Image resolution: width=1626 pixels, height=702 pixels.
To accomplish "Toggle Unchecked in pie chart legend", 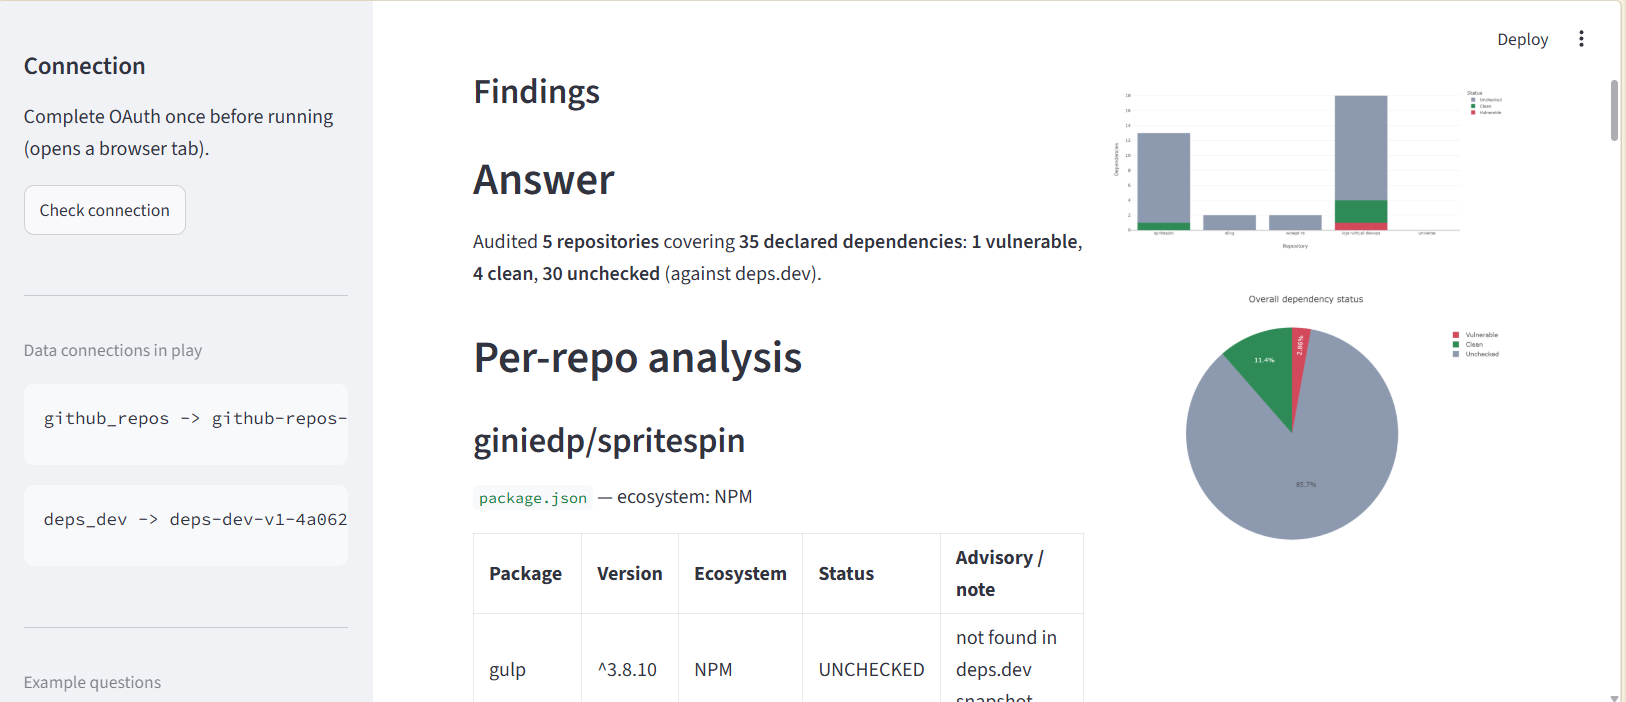I will 1476,354.
